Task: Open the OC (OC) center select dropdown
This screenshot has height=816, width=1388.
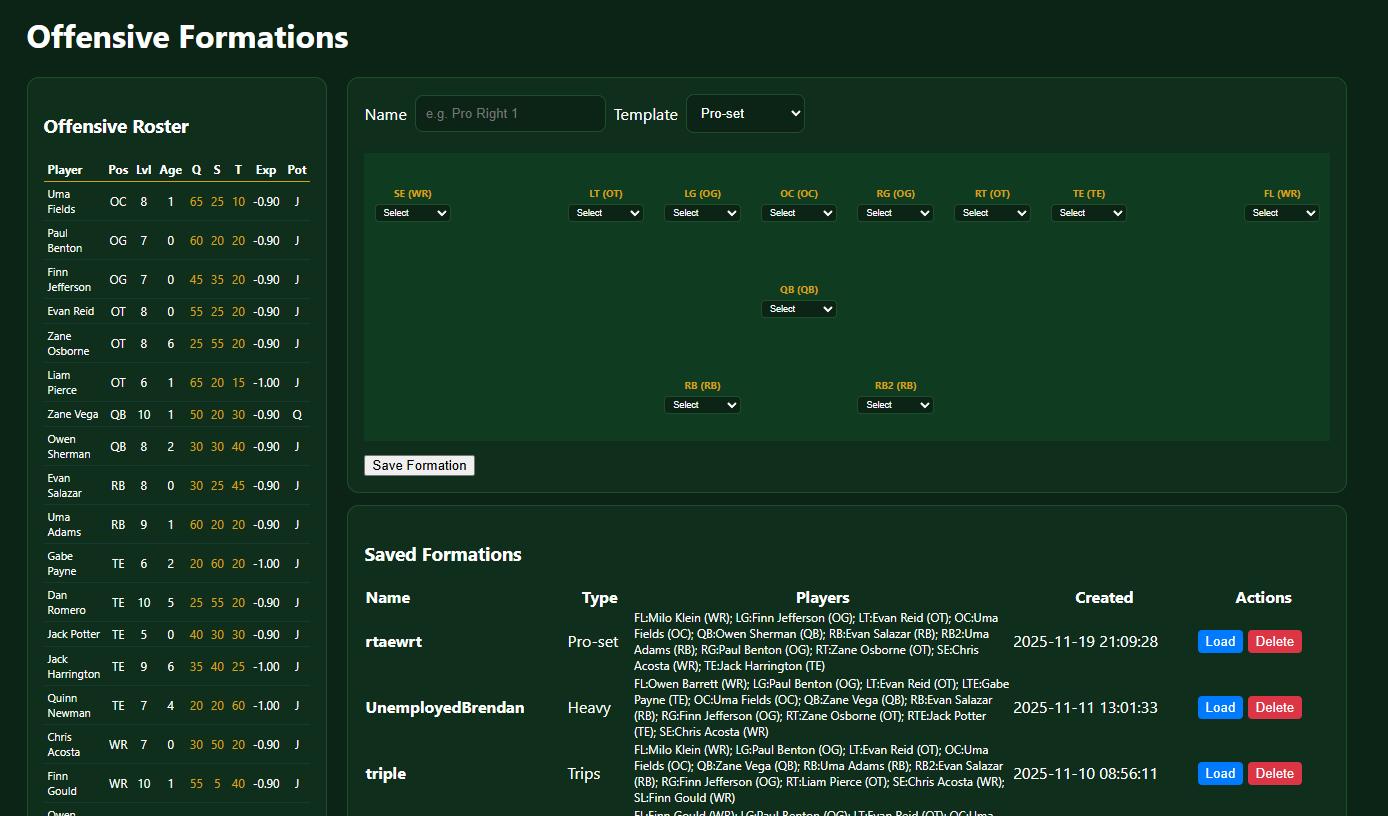Action: point(799,213)
